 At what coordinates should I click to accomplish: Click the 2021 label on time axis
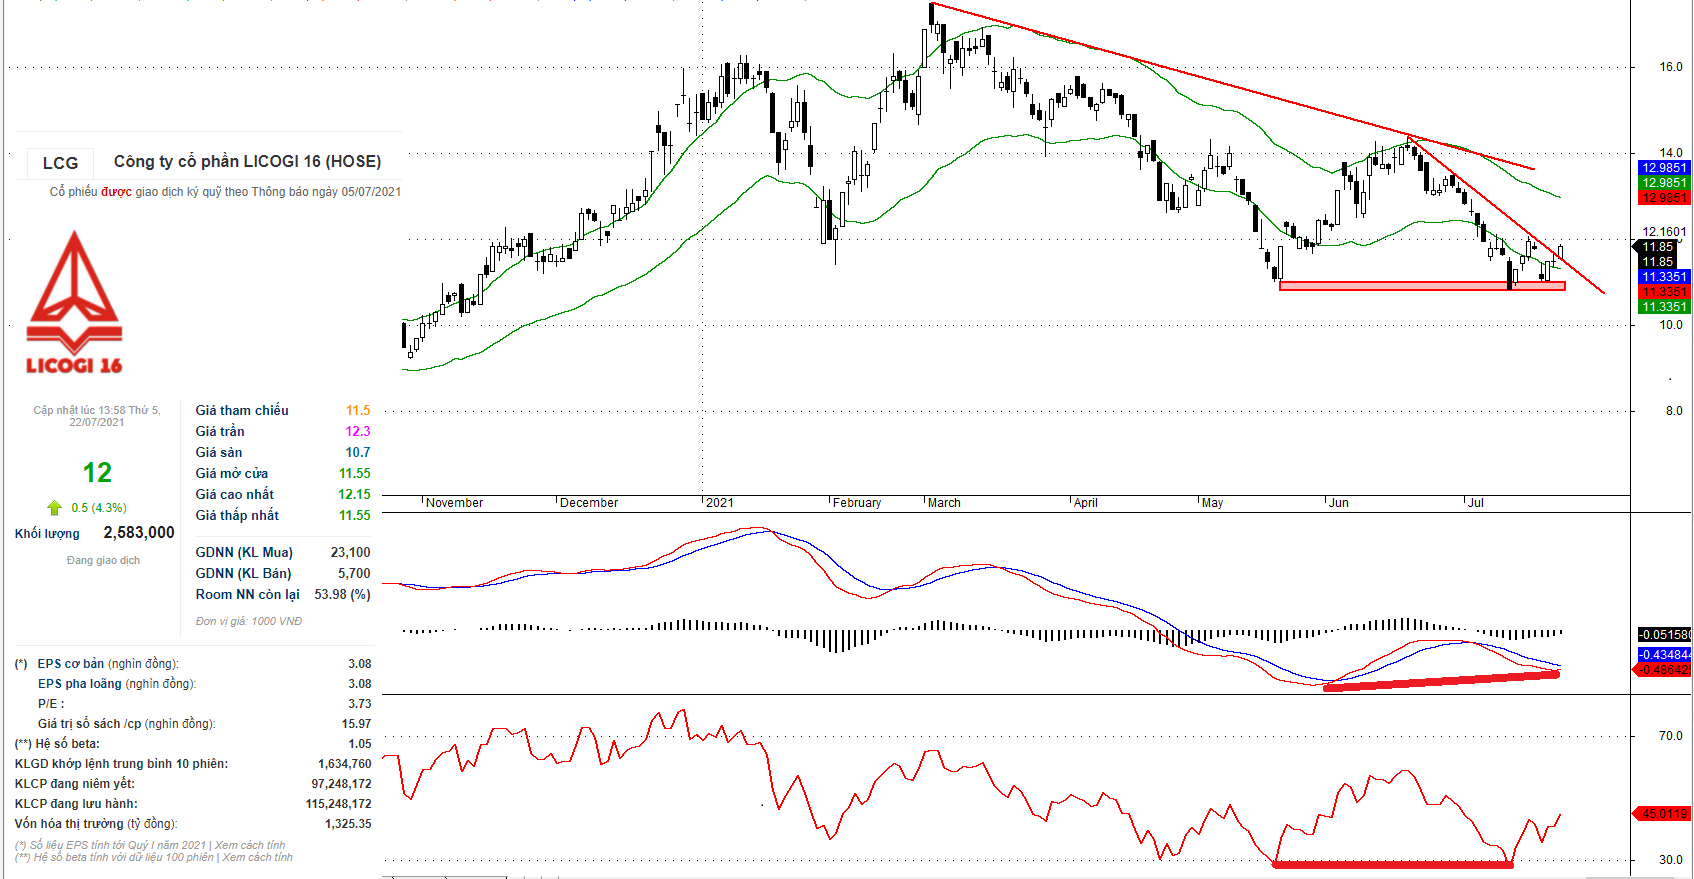[x=720, y=503]
